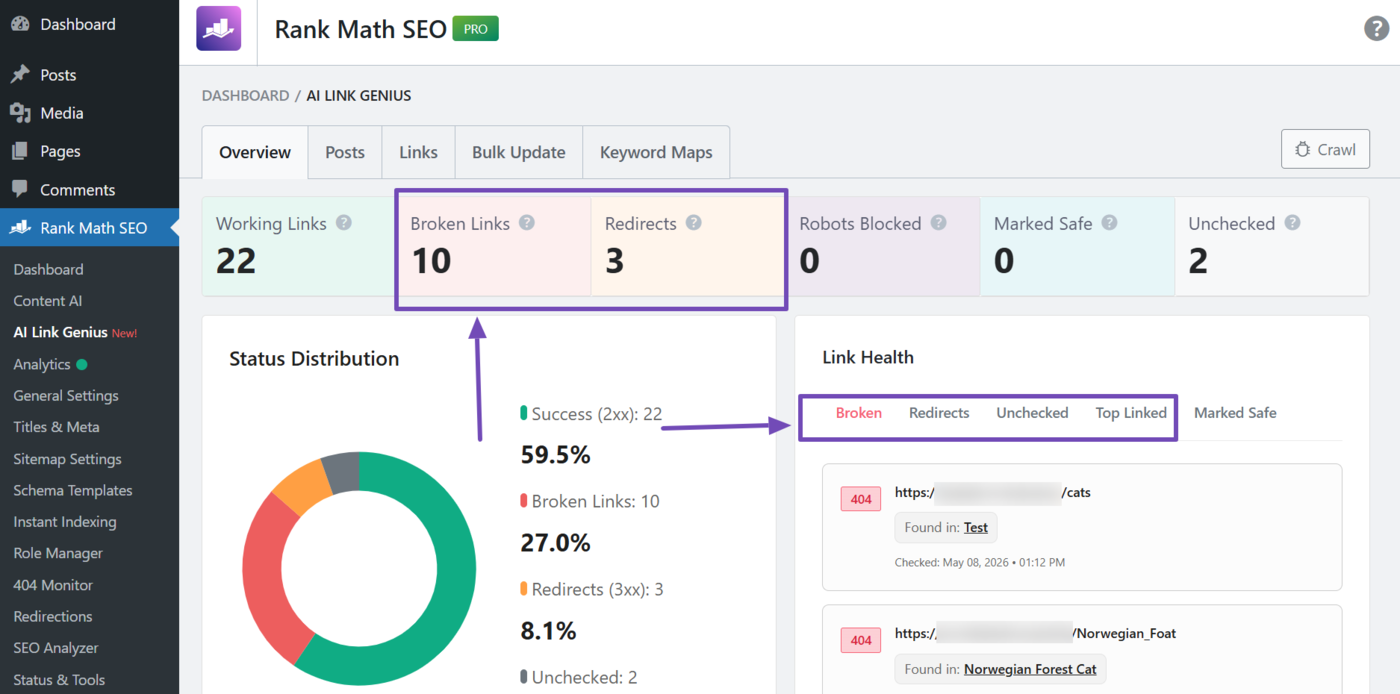Open the help question mark icon
The height and width of the screenshot is (694, 1400).
click(x=1376, y=28)
